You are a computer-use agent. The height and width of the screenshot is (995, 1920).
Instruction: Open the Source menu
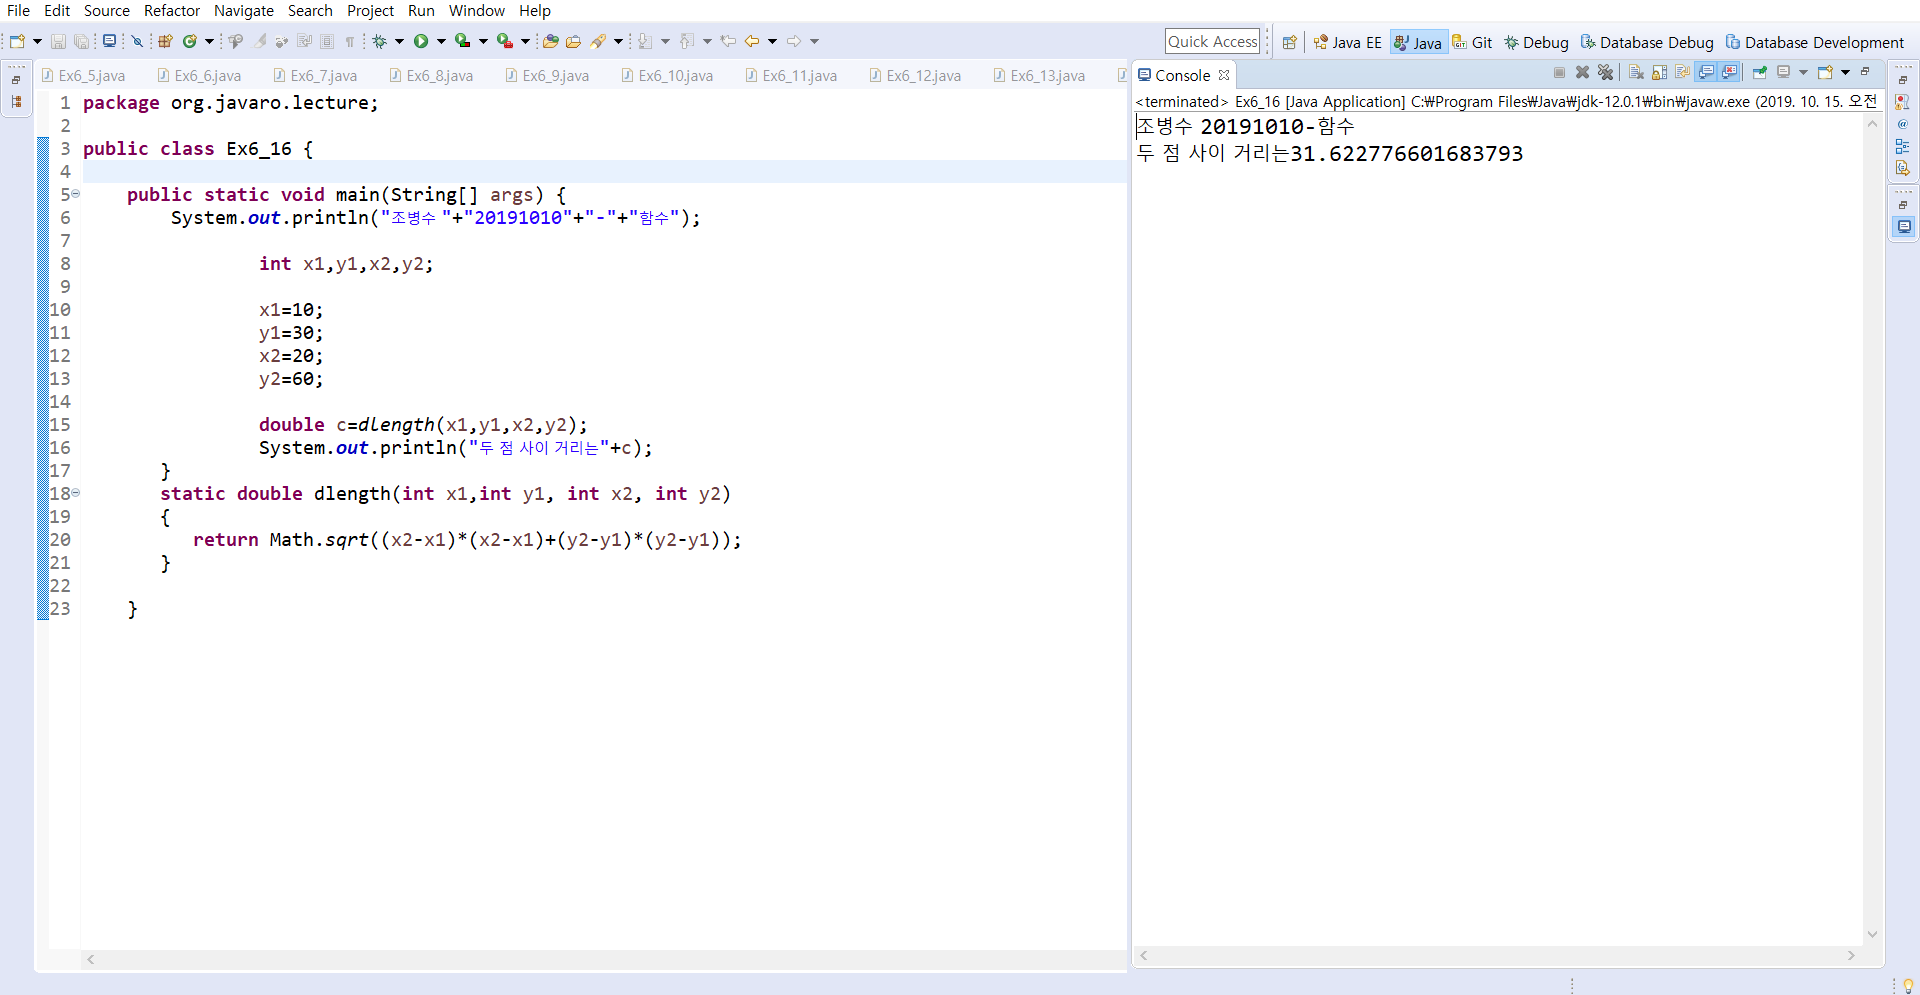106,10
